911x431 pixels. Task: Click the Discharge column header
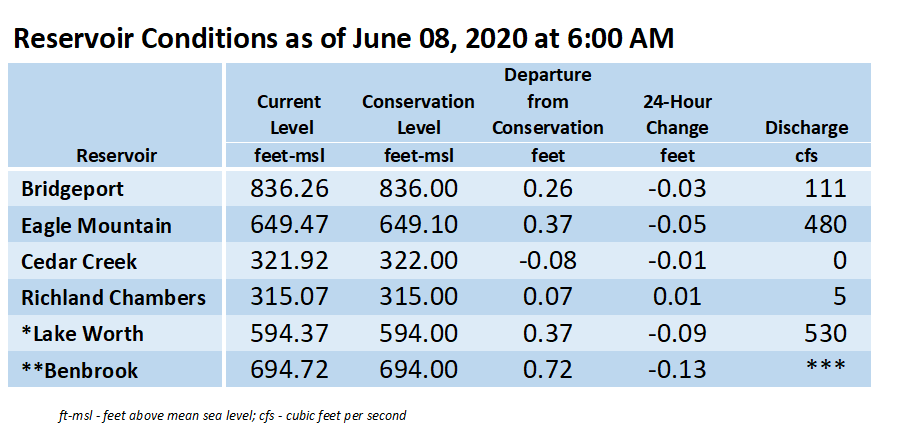coord(806,128)
